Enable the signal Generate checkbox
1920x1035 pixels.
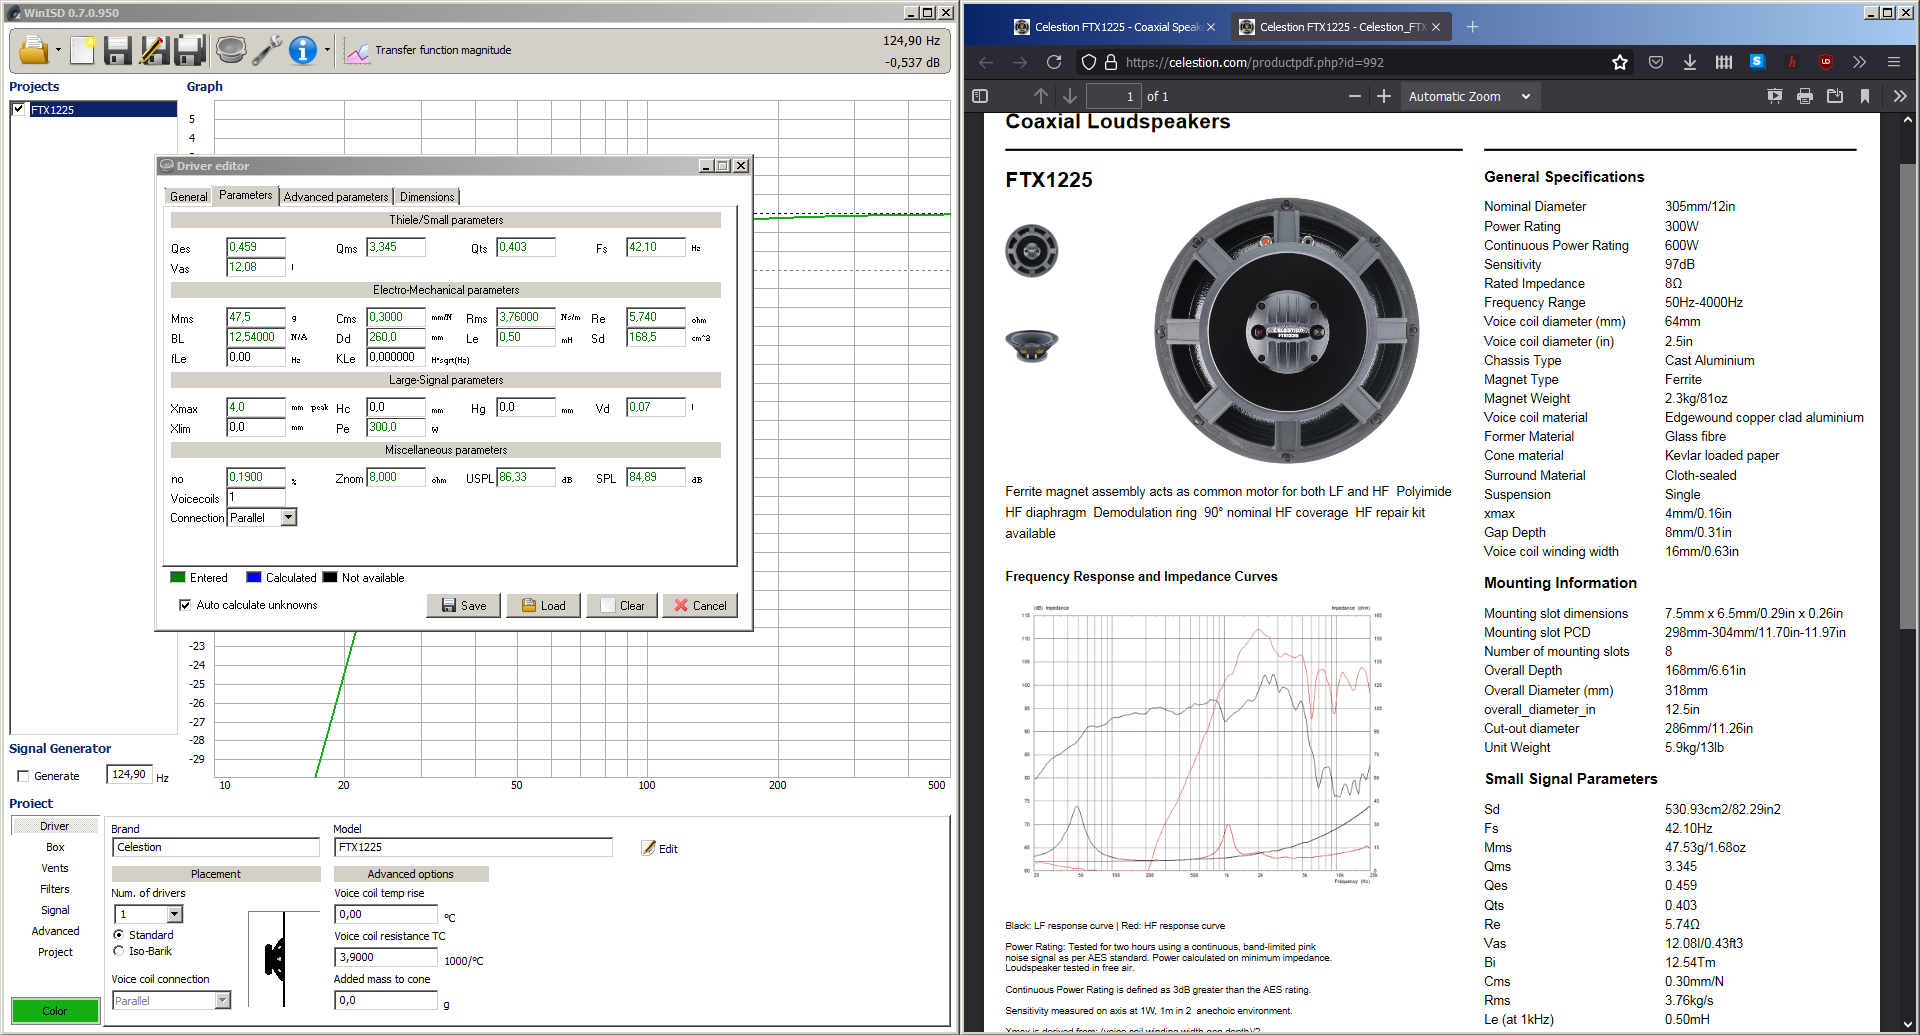23,776
